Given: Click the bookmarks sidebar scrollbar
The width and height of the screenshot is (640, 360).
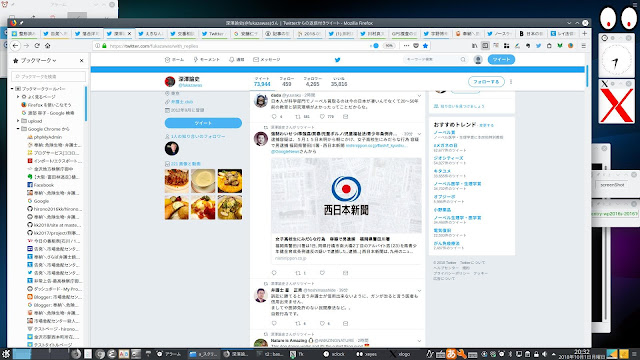Looking at the screenshot, I should 86,104.
